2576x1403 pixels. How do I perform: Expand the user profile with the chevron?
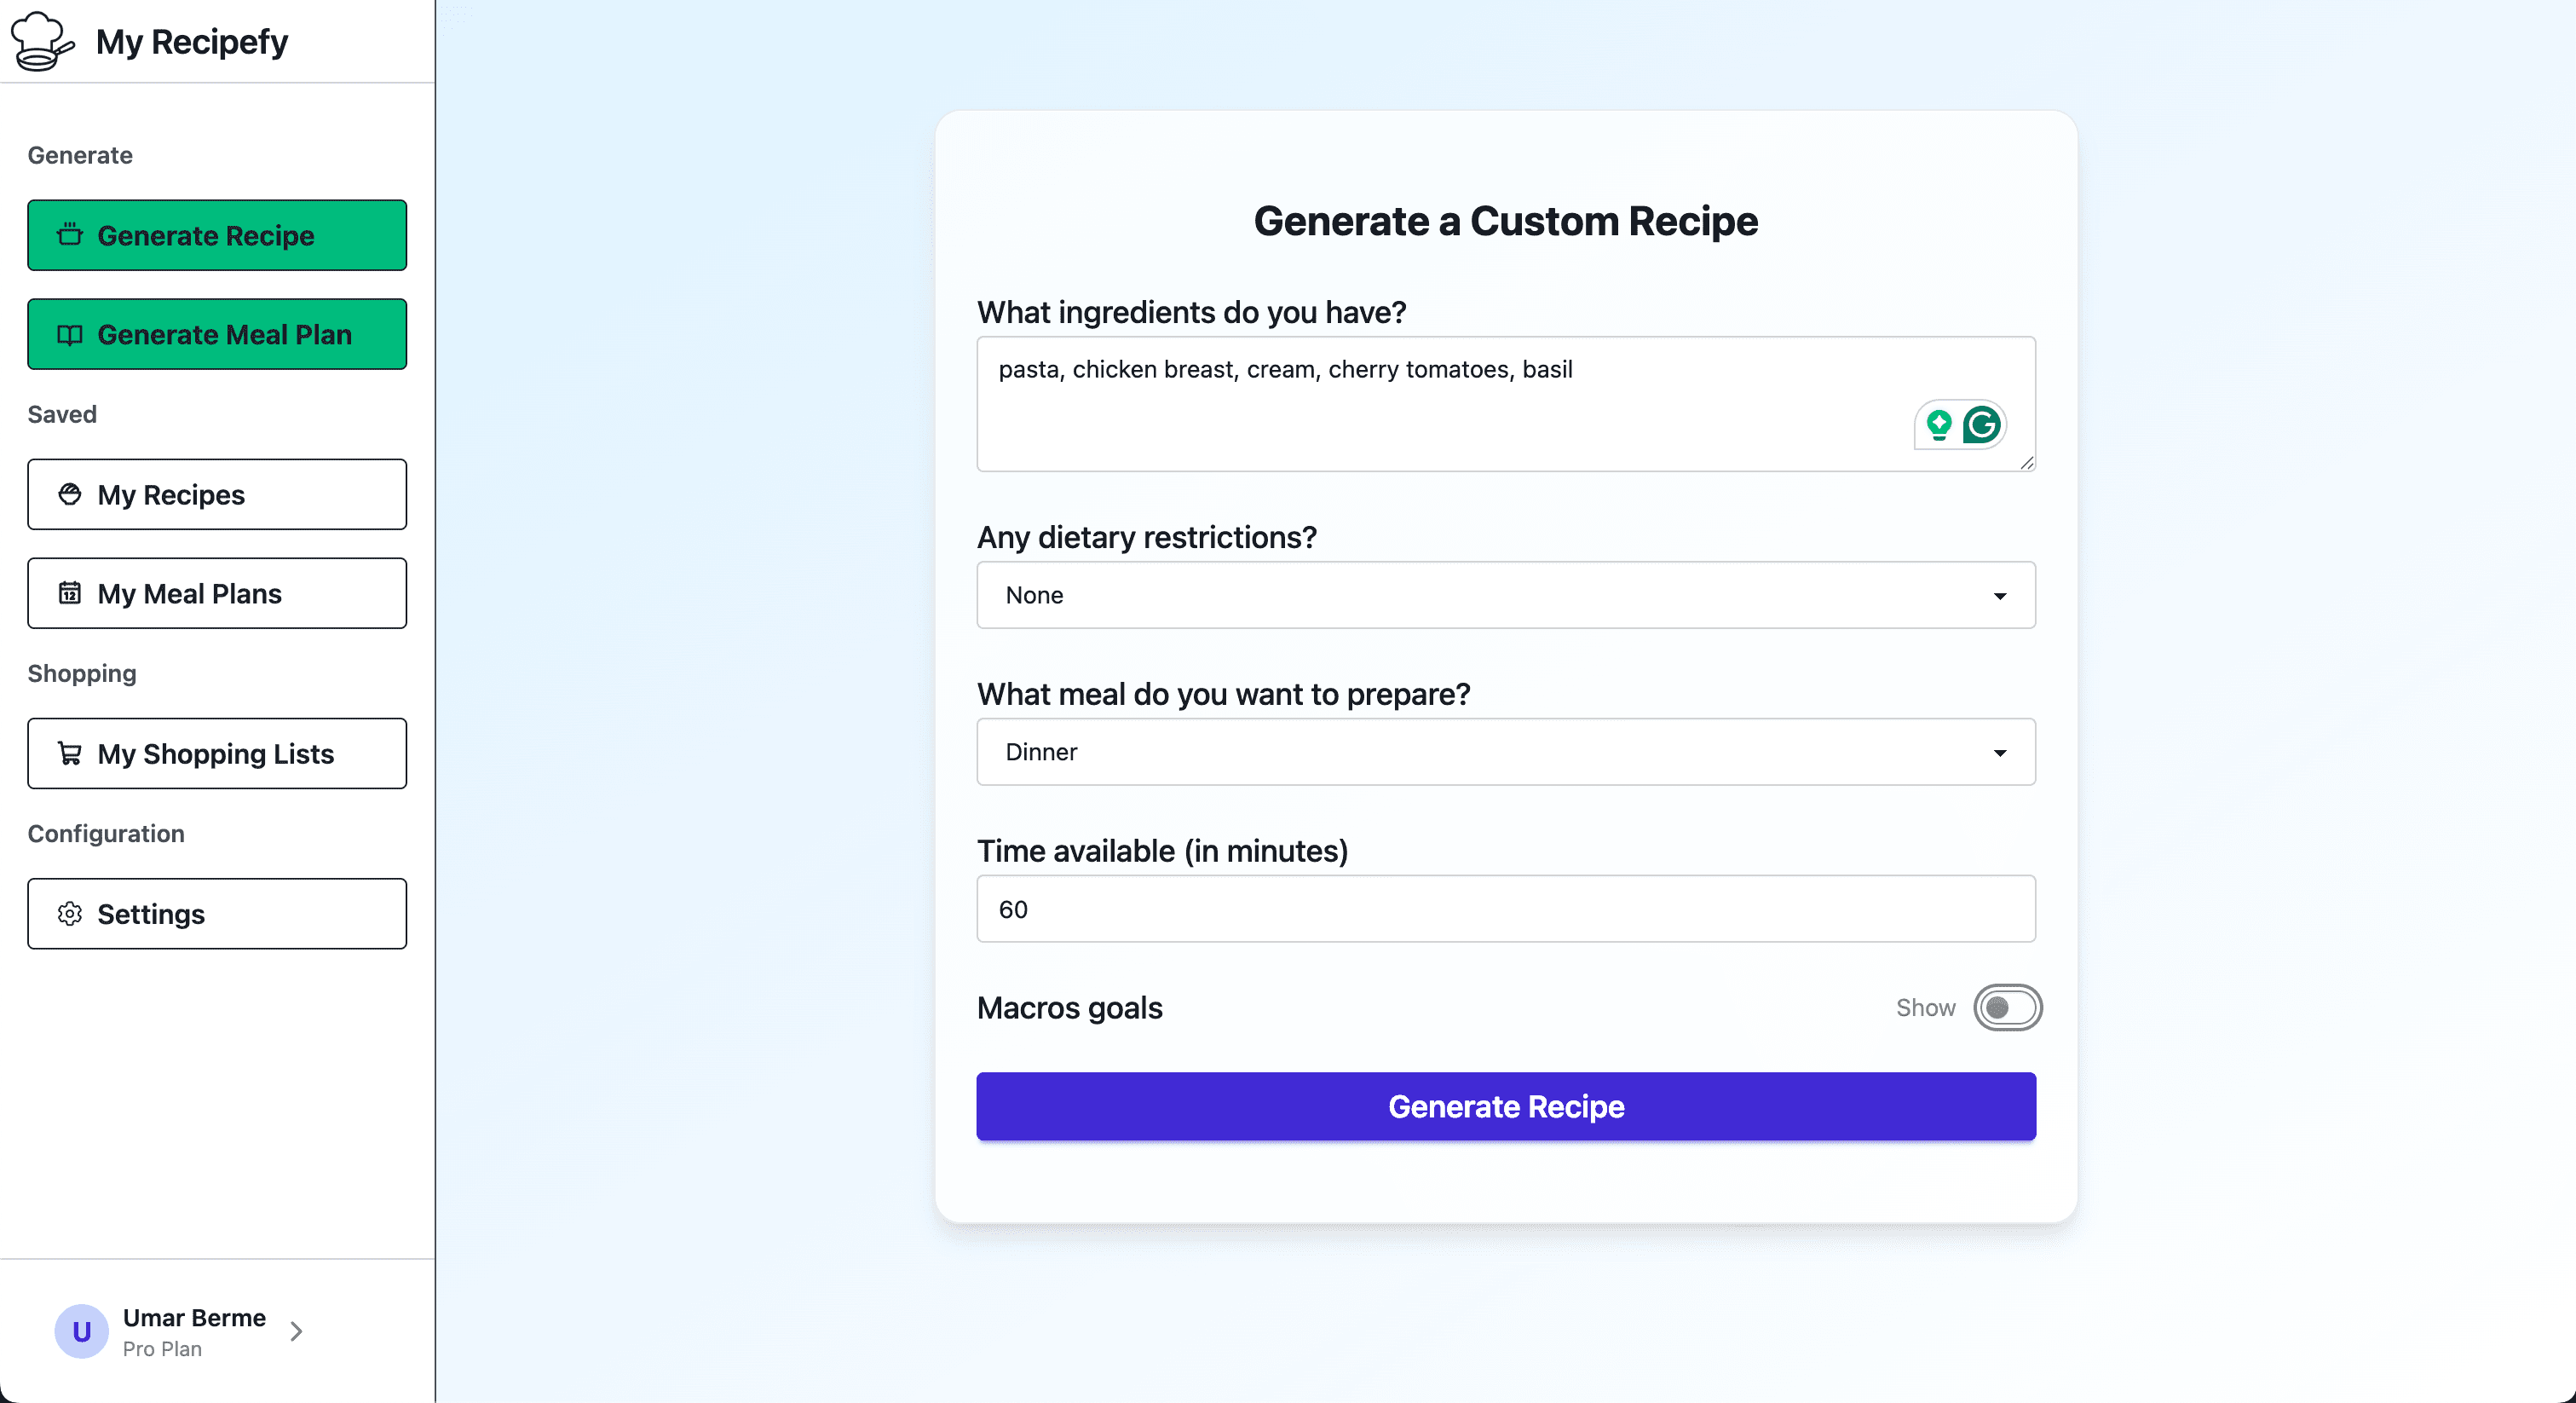(x=296, y=1331)
